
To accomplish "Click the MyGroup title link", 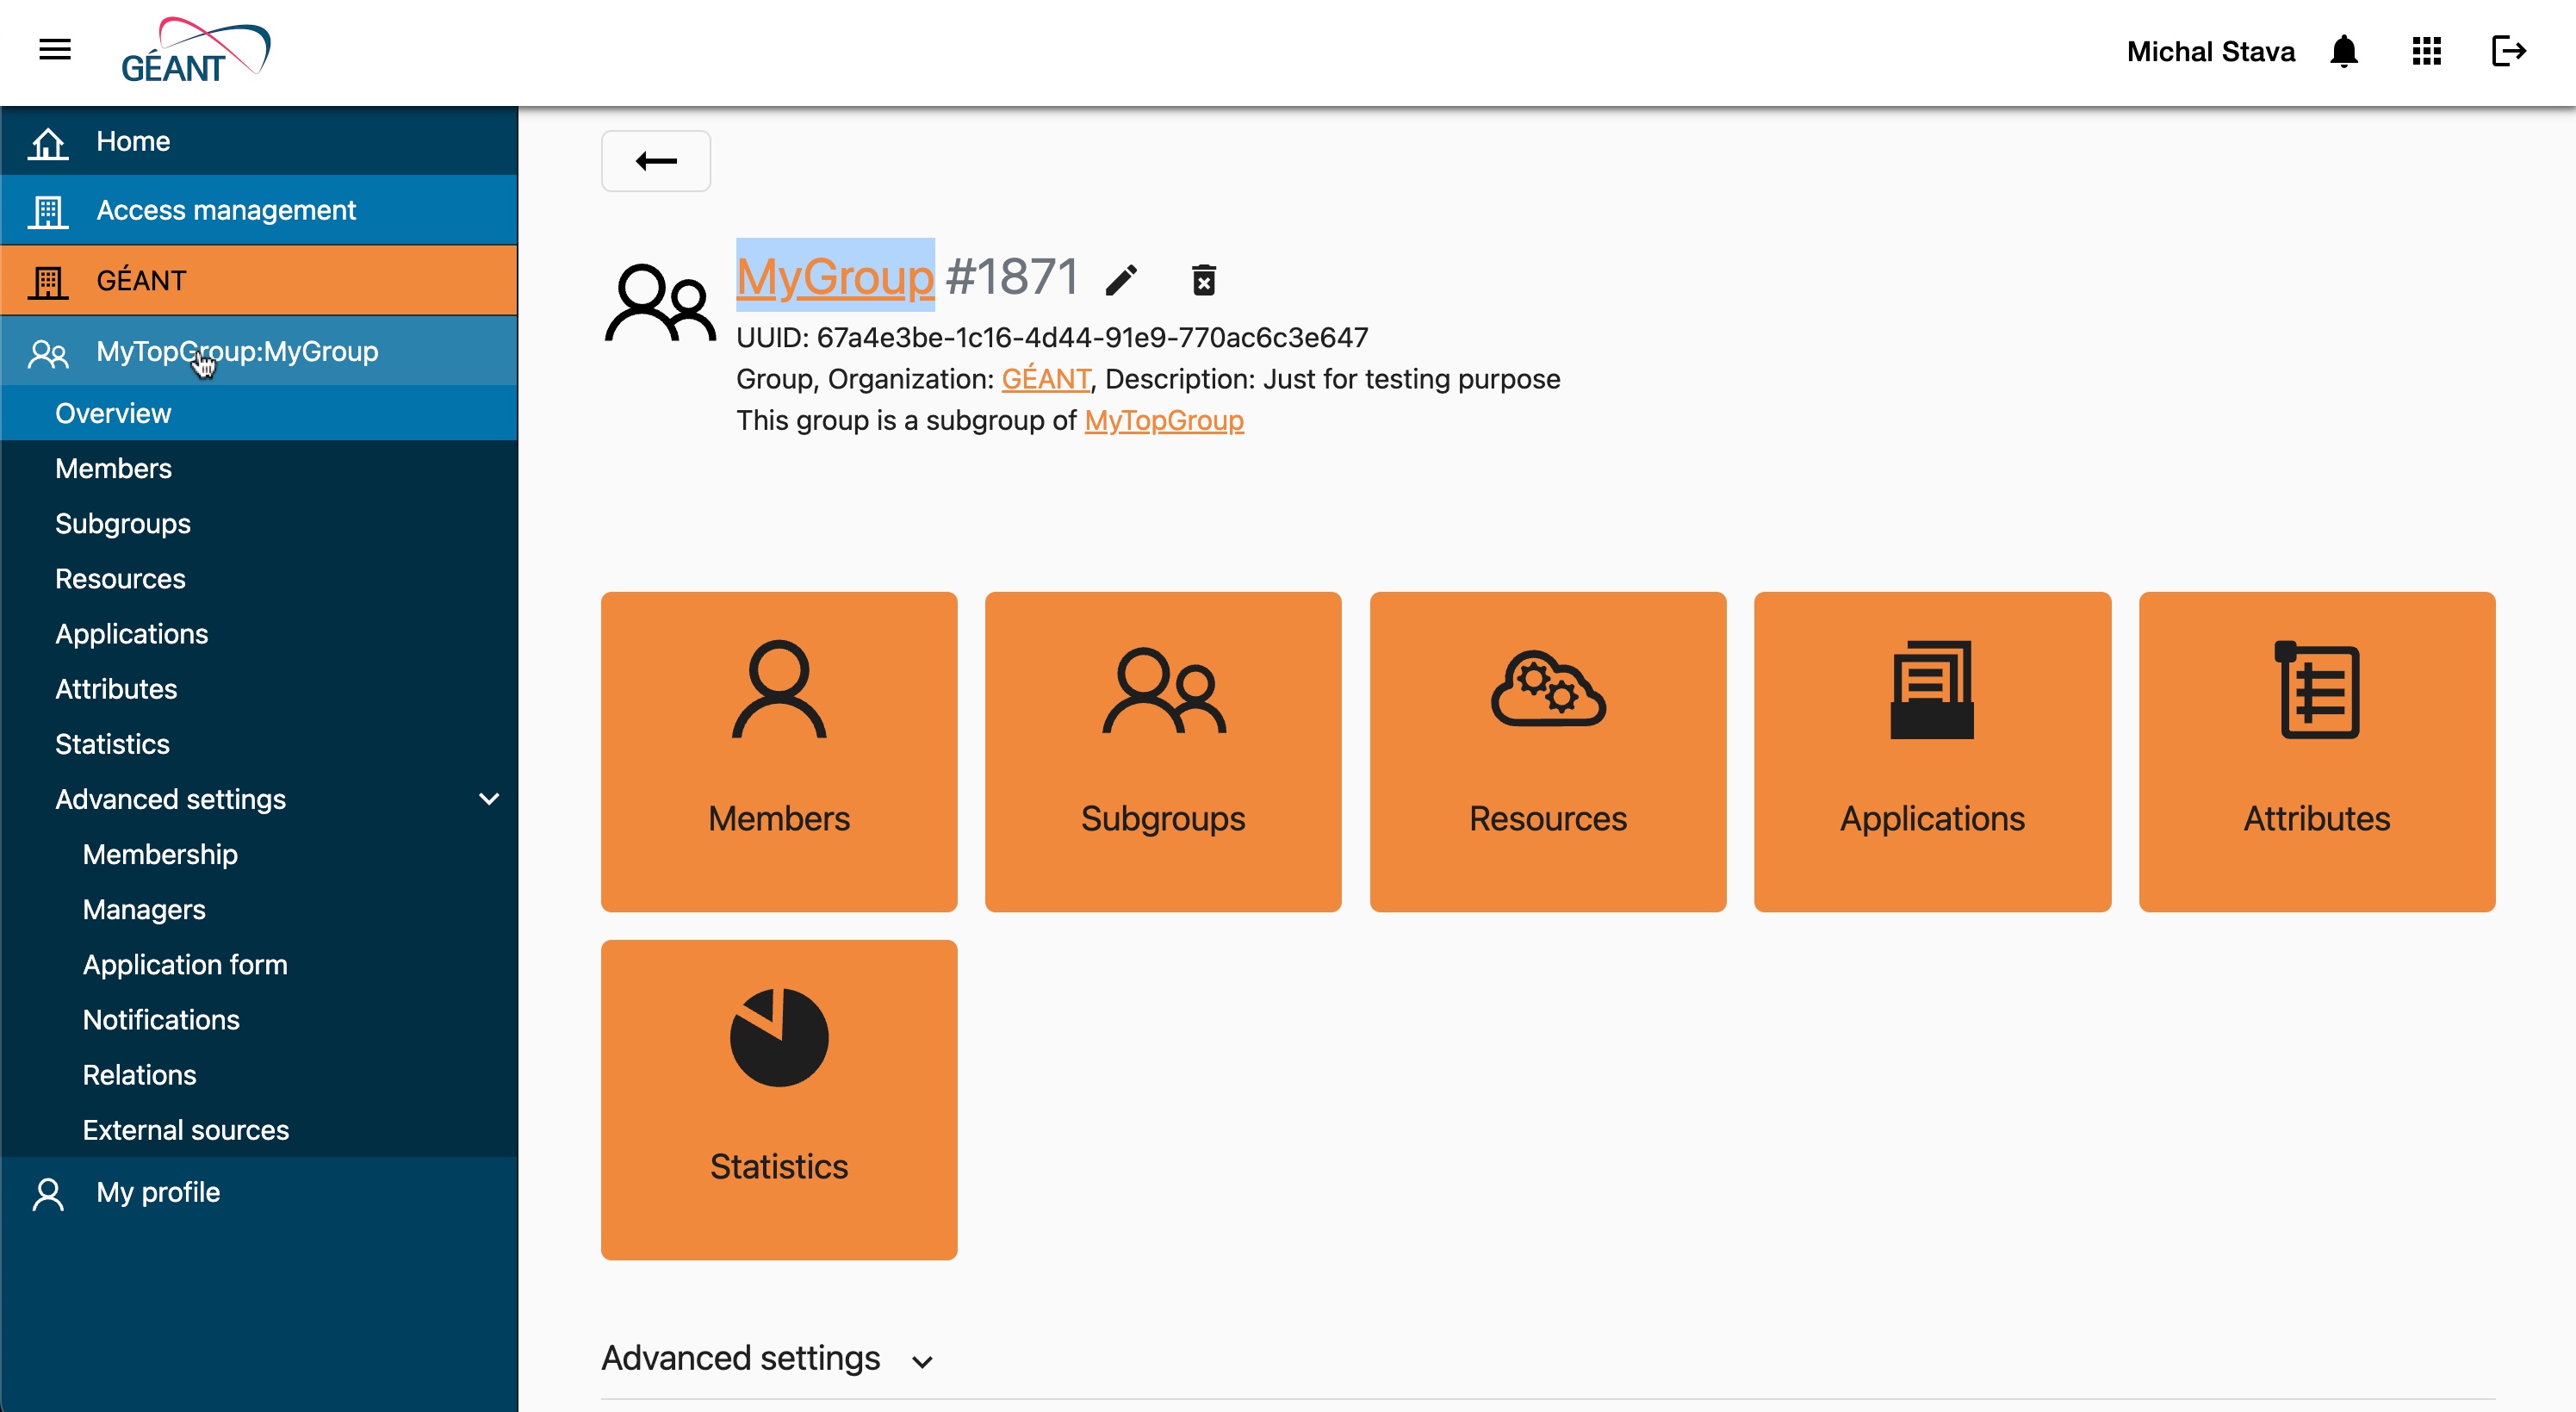I will [x=835, y=276].
